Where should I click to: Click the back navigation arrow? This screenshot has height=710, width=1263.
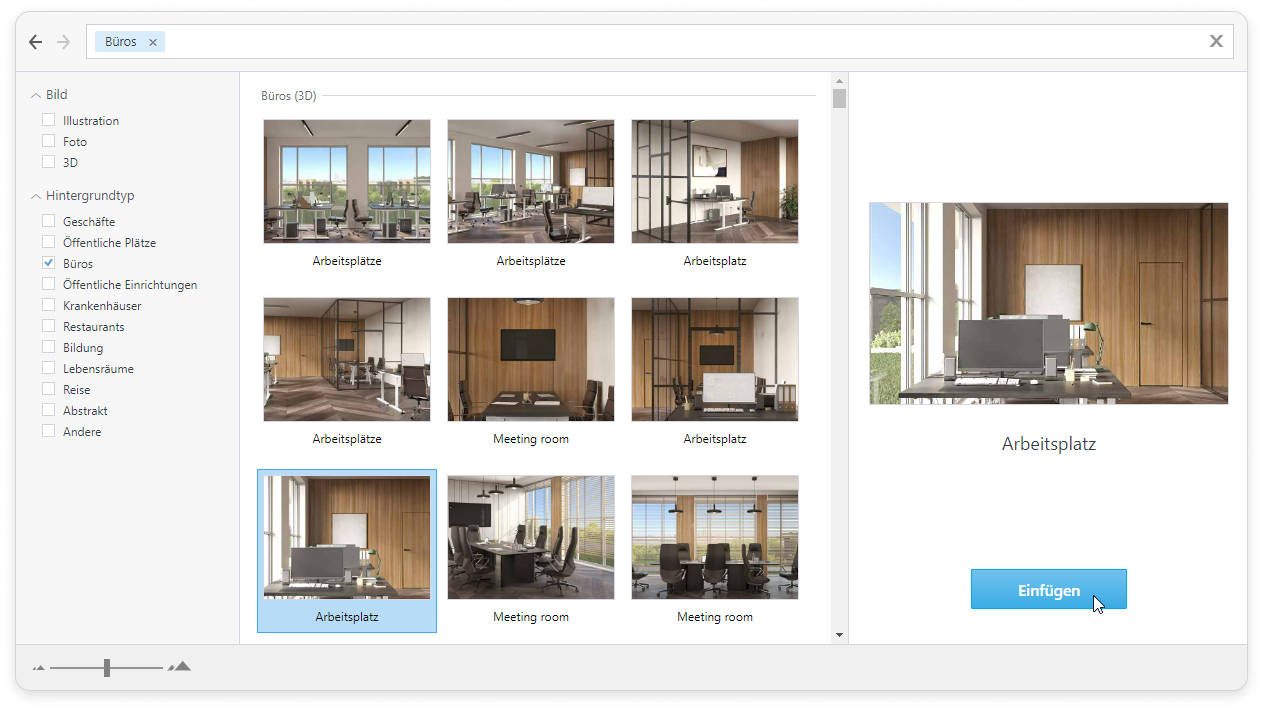(36, 42)
